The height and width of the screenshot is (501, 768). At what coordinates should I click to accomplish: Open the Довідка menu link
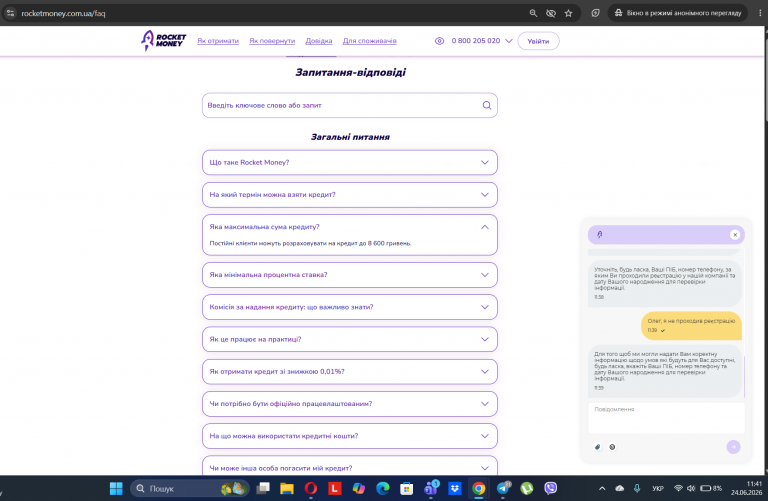[319, 41]
